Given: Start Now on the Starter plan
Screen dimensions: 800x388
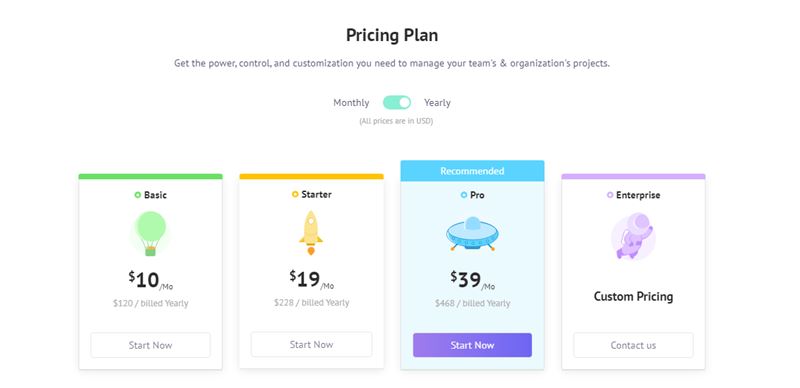Looking at the screenshot, I should [311, 345].
